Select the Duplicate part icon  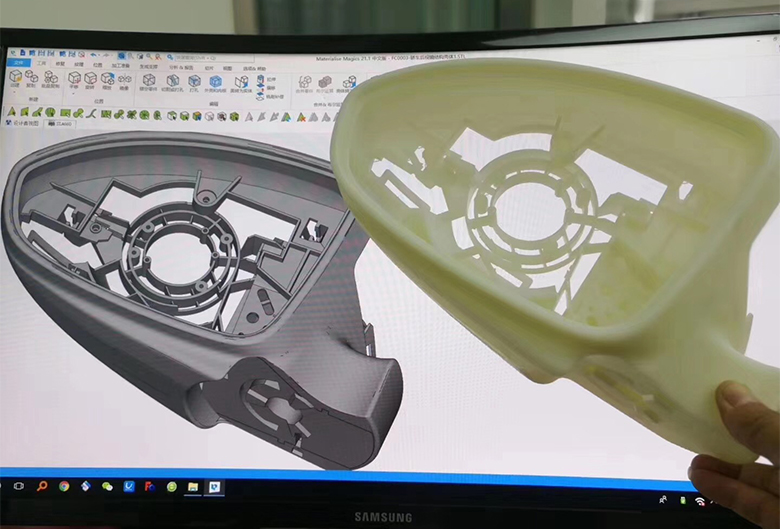tap(32, 78)
